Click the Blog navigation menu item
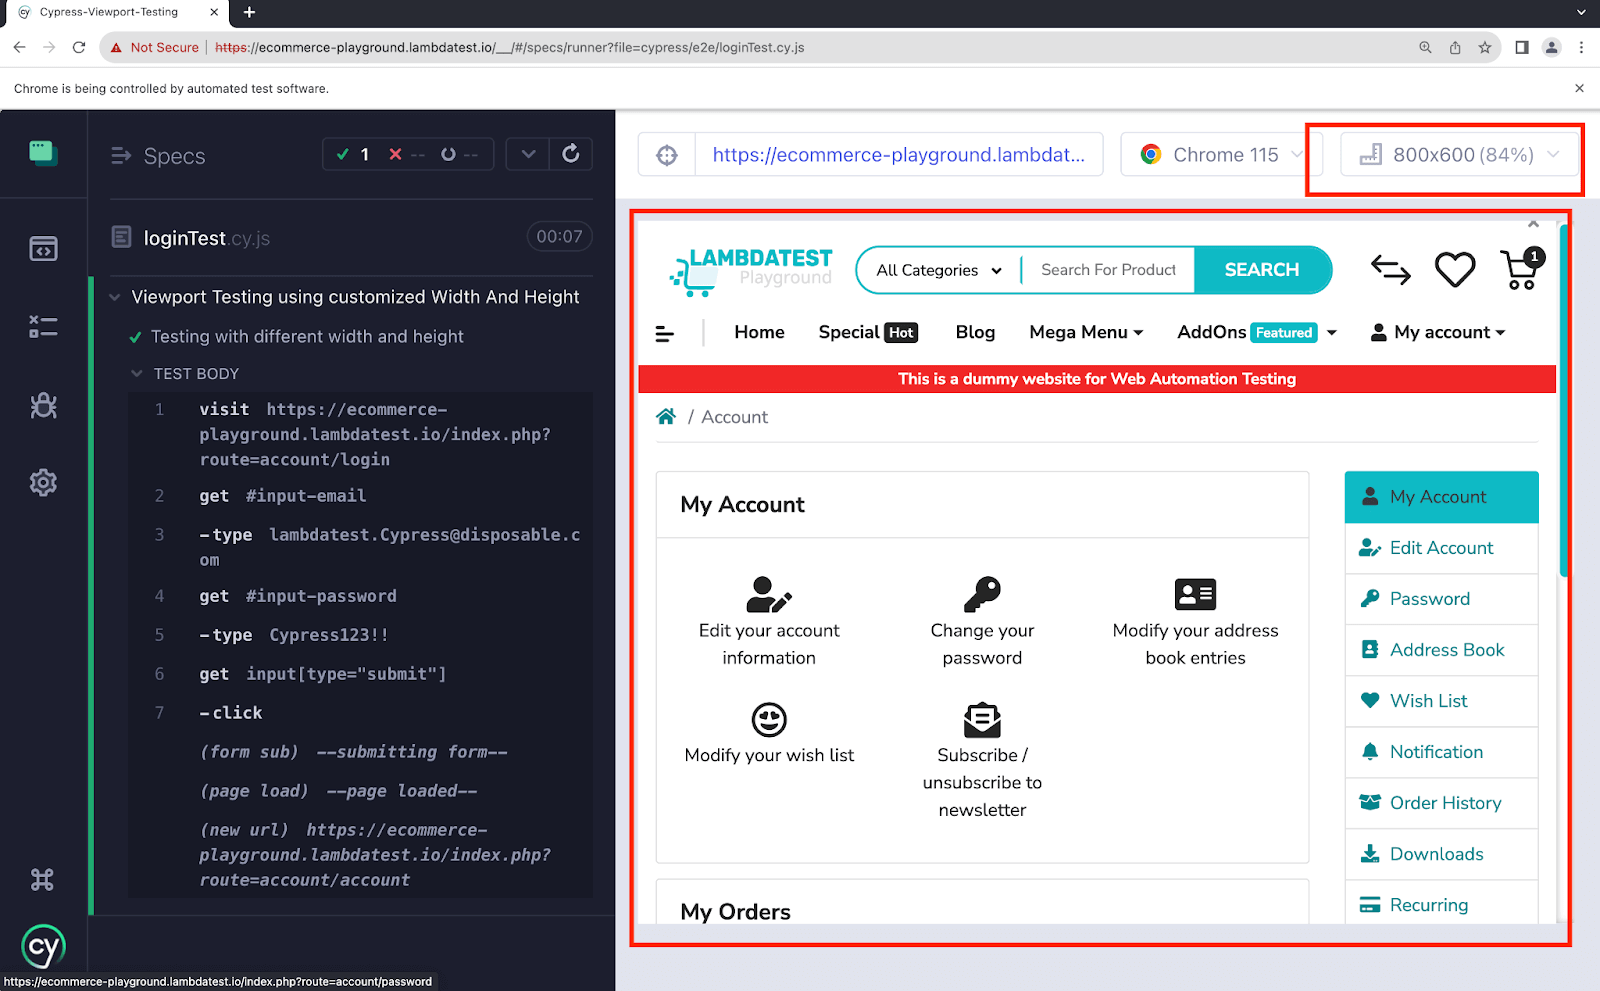This screenshot has height=991, width=1600. (x=975, y=332)
